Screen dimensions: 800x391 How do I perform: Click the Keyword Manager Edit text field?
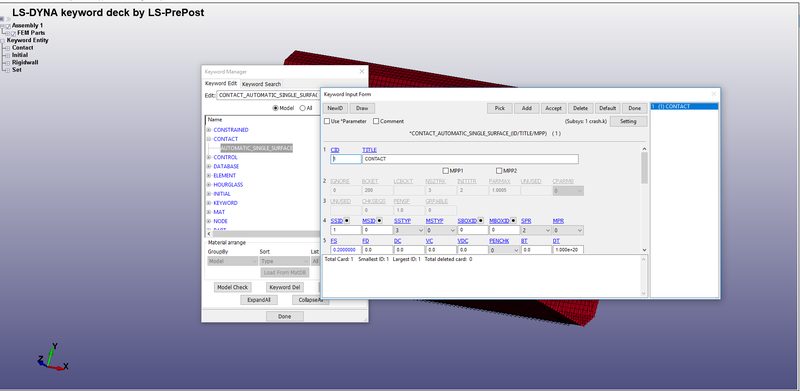pyautogui.click(x=267, y=95)
